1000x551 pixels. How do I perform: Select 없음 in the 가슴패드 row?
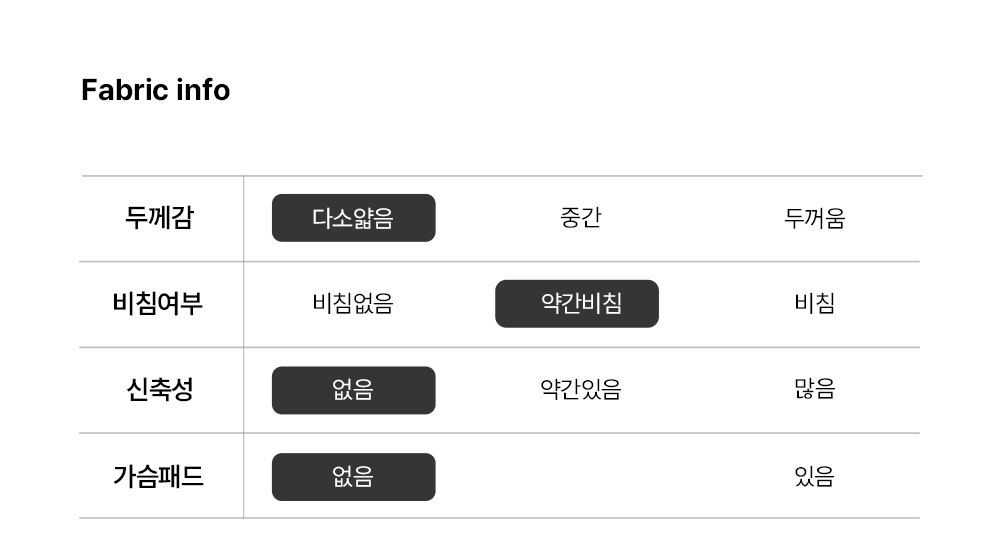pyautogui.click(x=353, y=477)
